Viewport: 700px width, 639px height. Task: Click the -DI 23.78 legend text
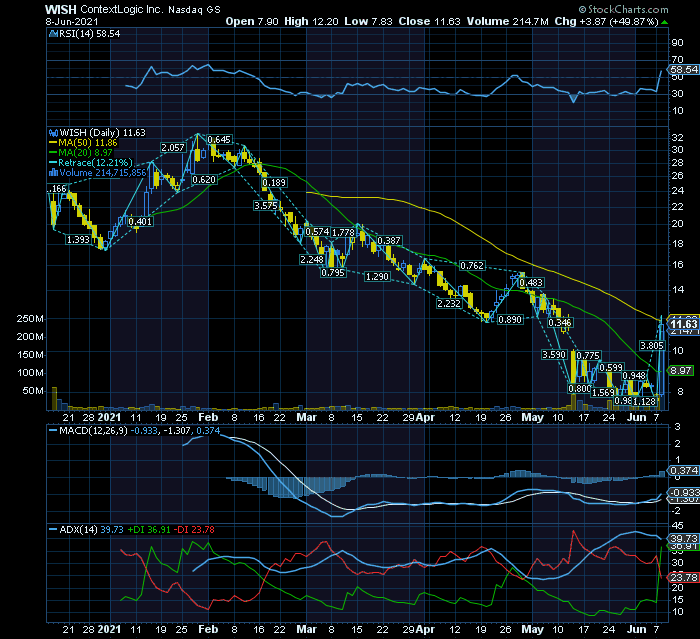pyautogui.click(x=194, y=530)
